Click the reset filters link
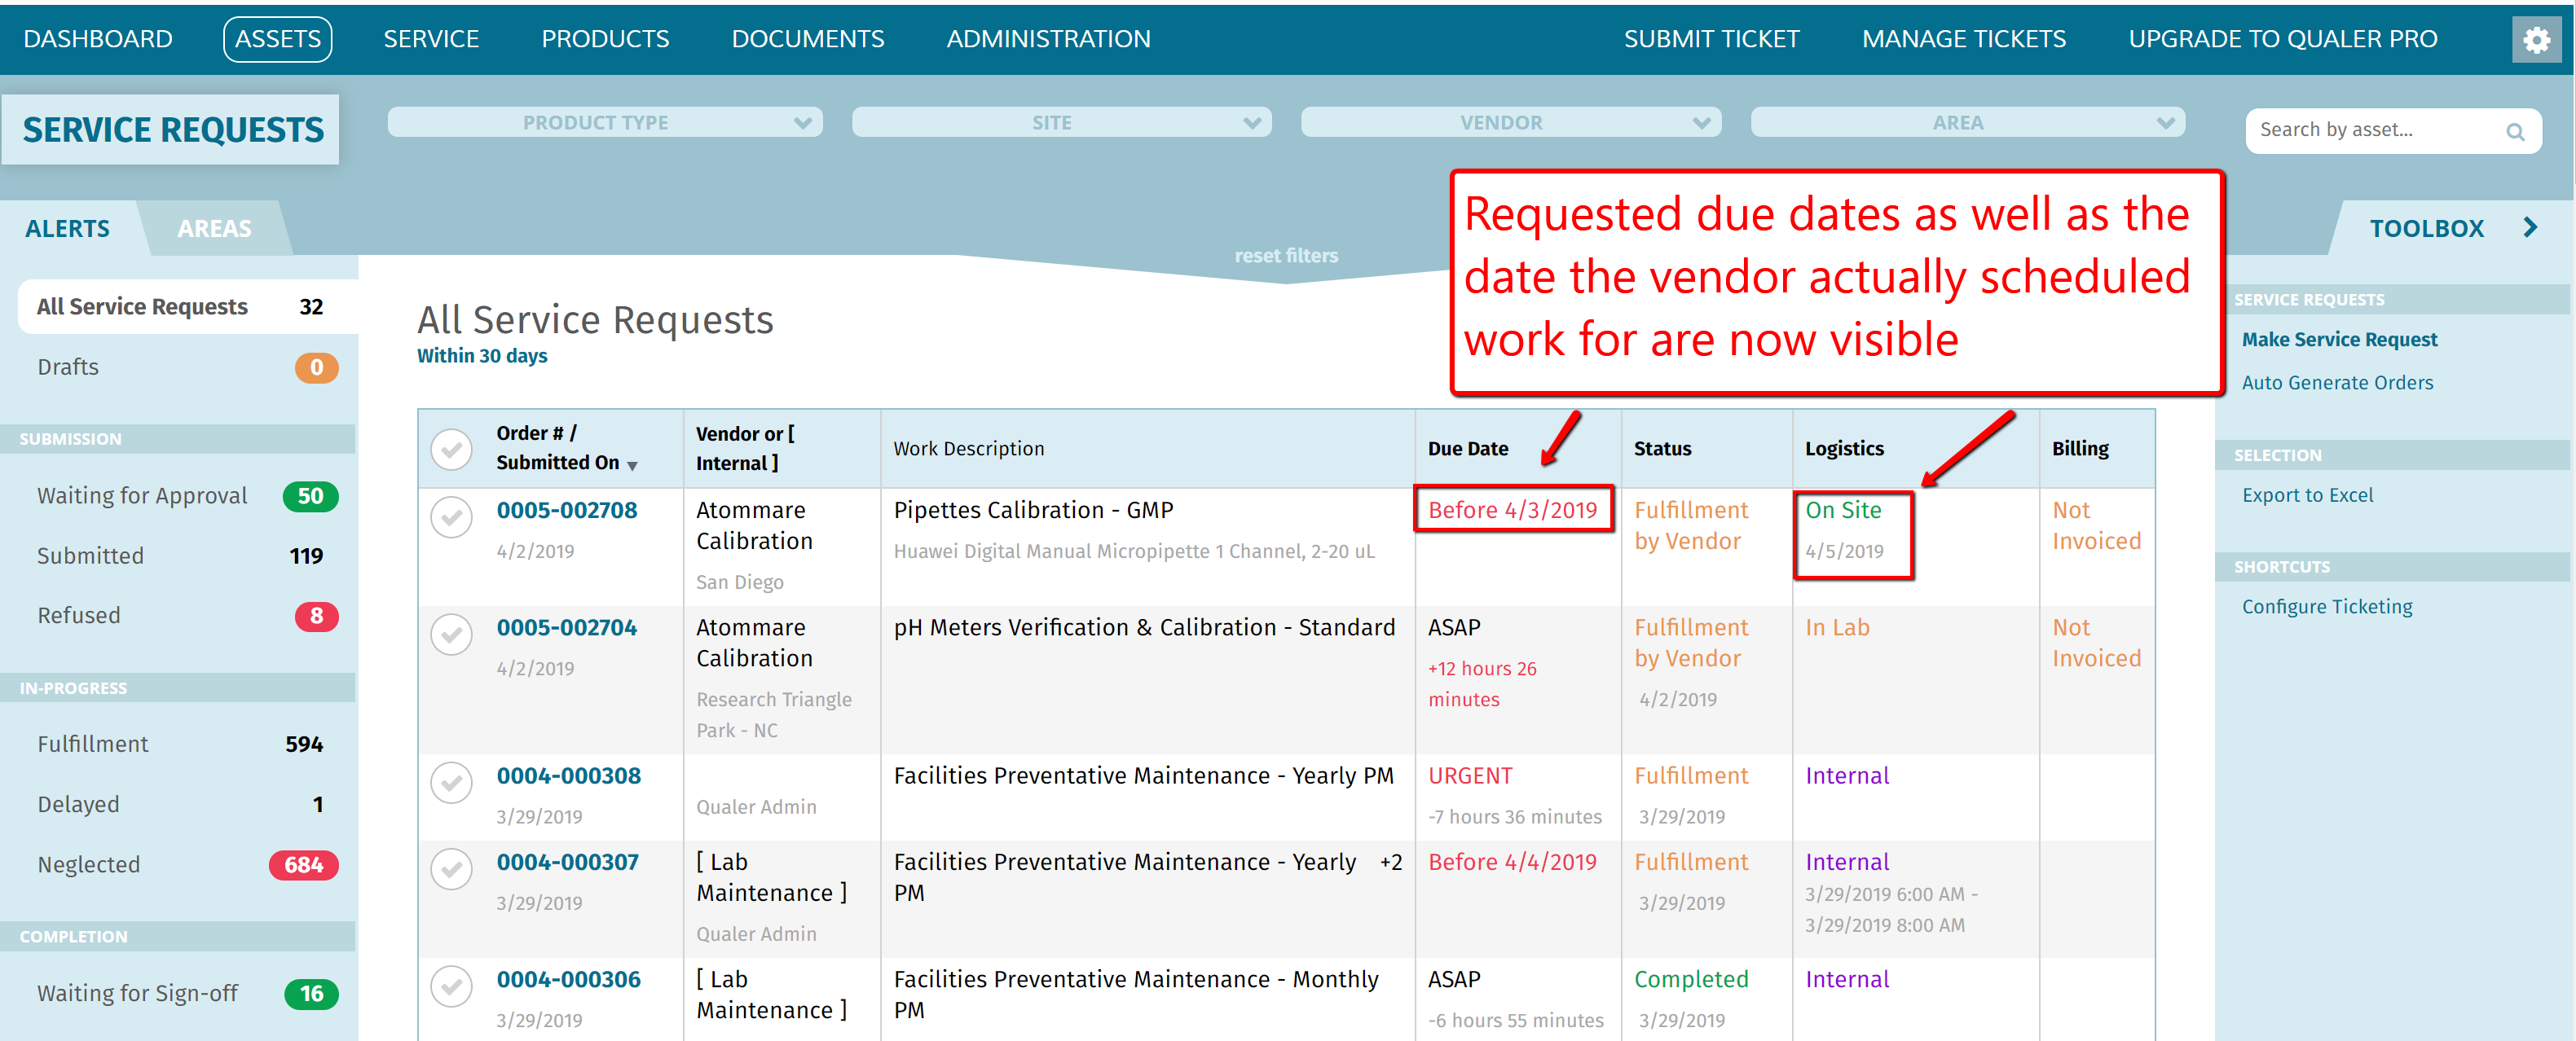The height and width of the screenshot is (1041, 2576). point(1285,255)
